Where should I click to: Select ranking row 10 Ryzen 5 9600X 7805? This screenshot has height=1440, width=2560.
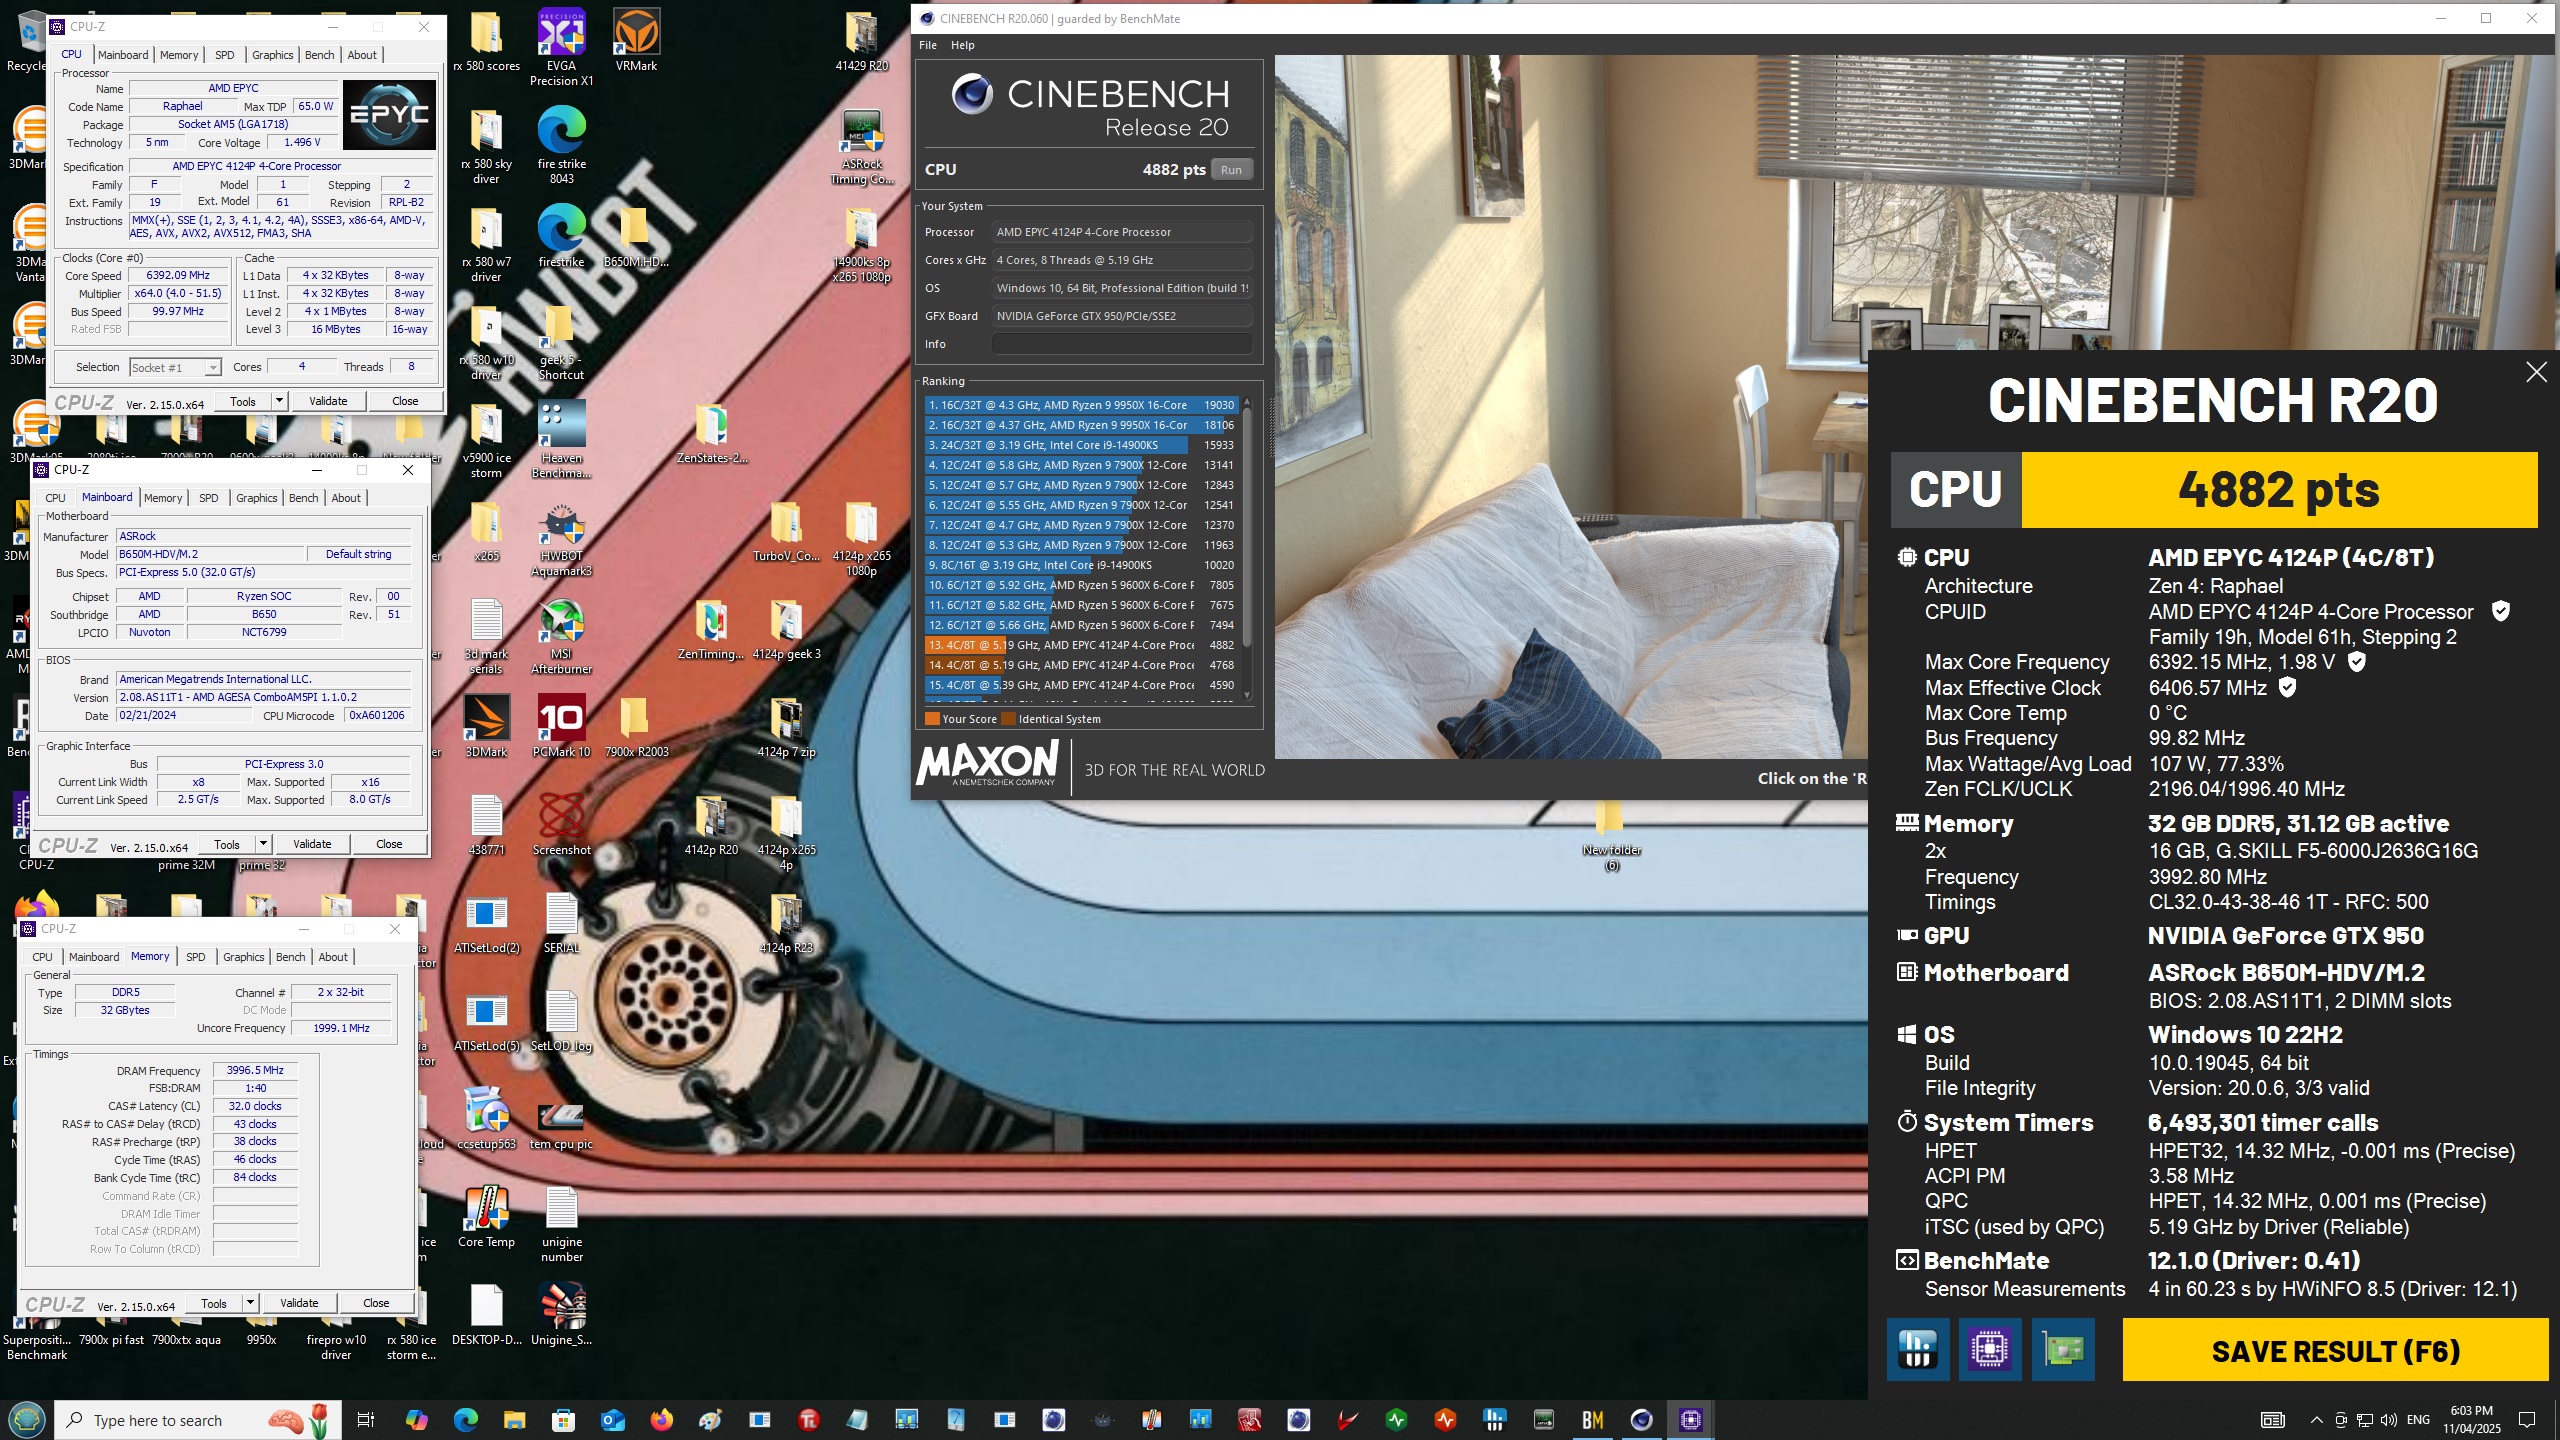tap(1081, 585)
